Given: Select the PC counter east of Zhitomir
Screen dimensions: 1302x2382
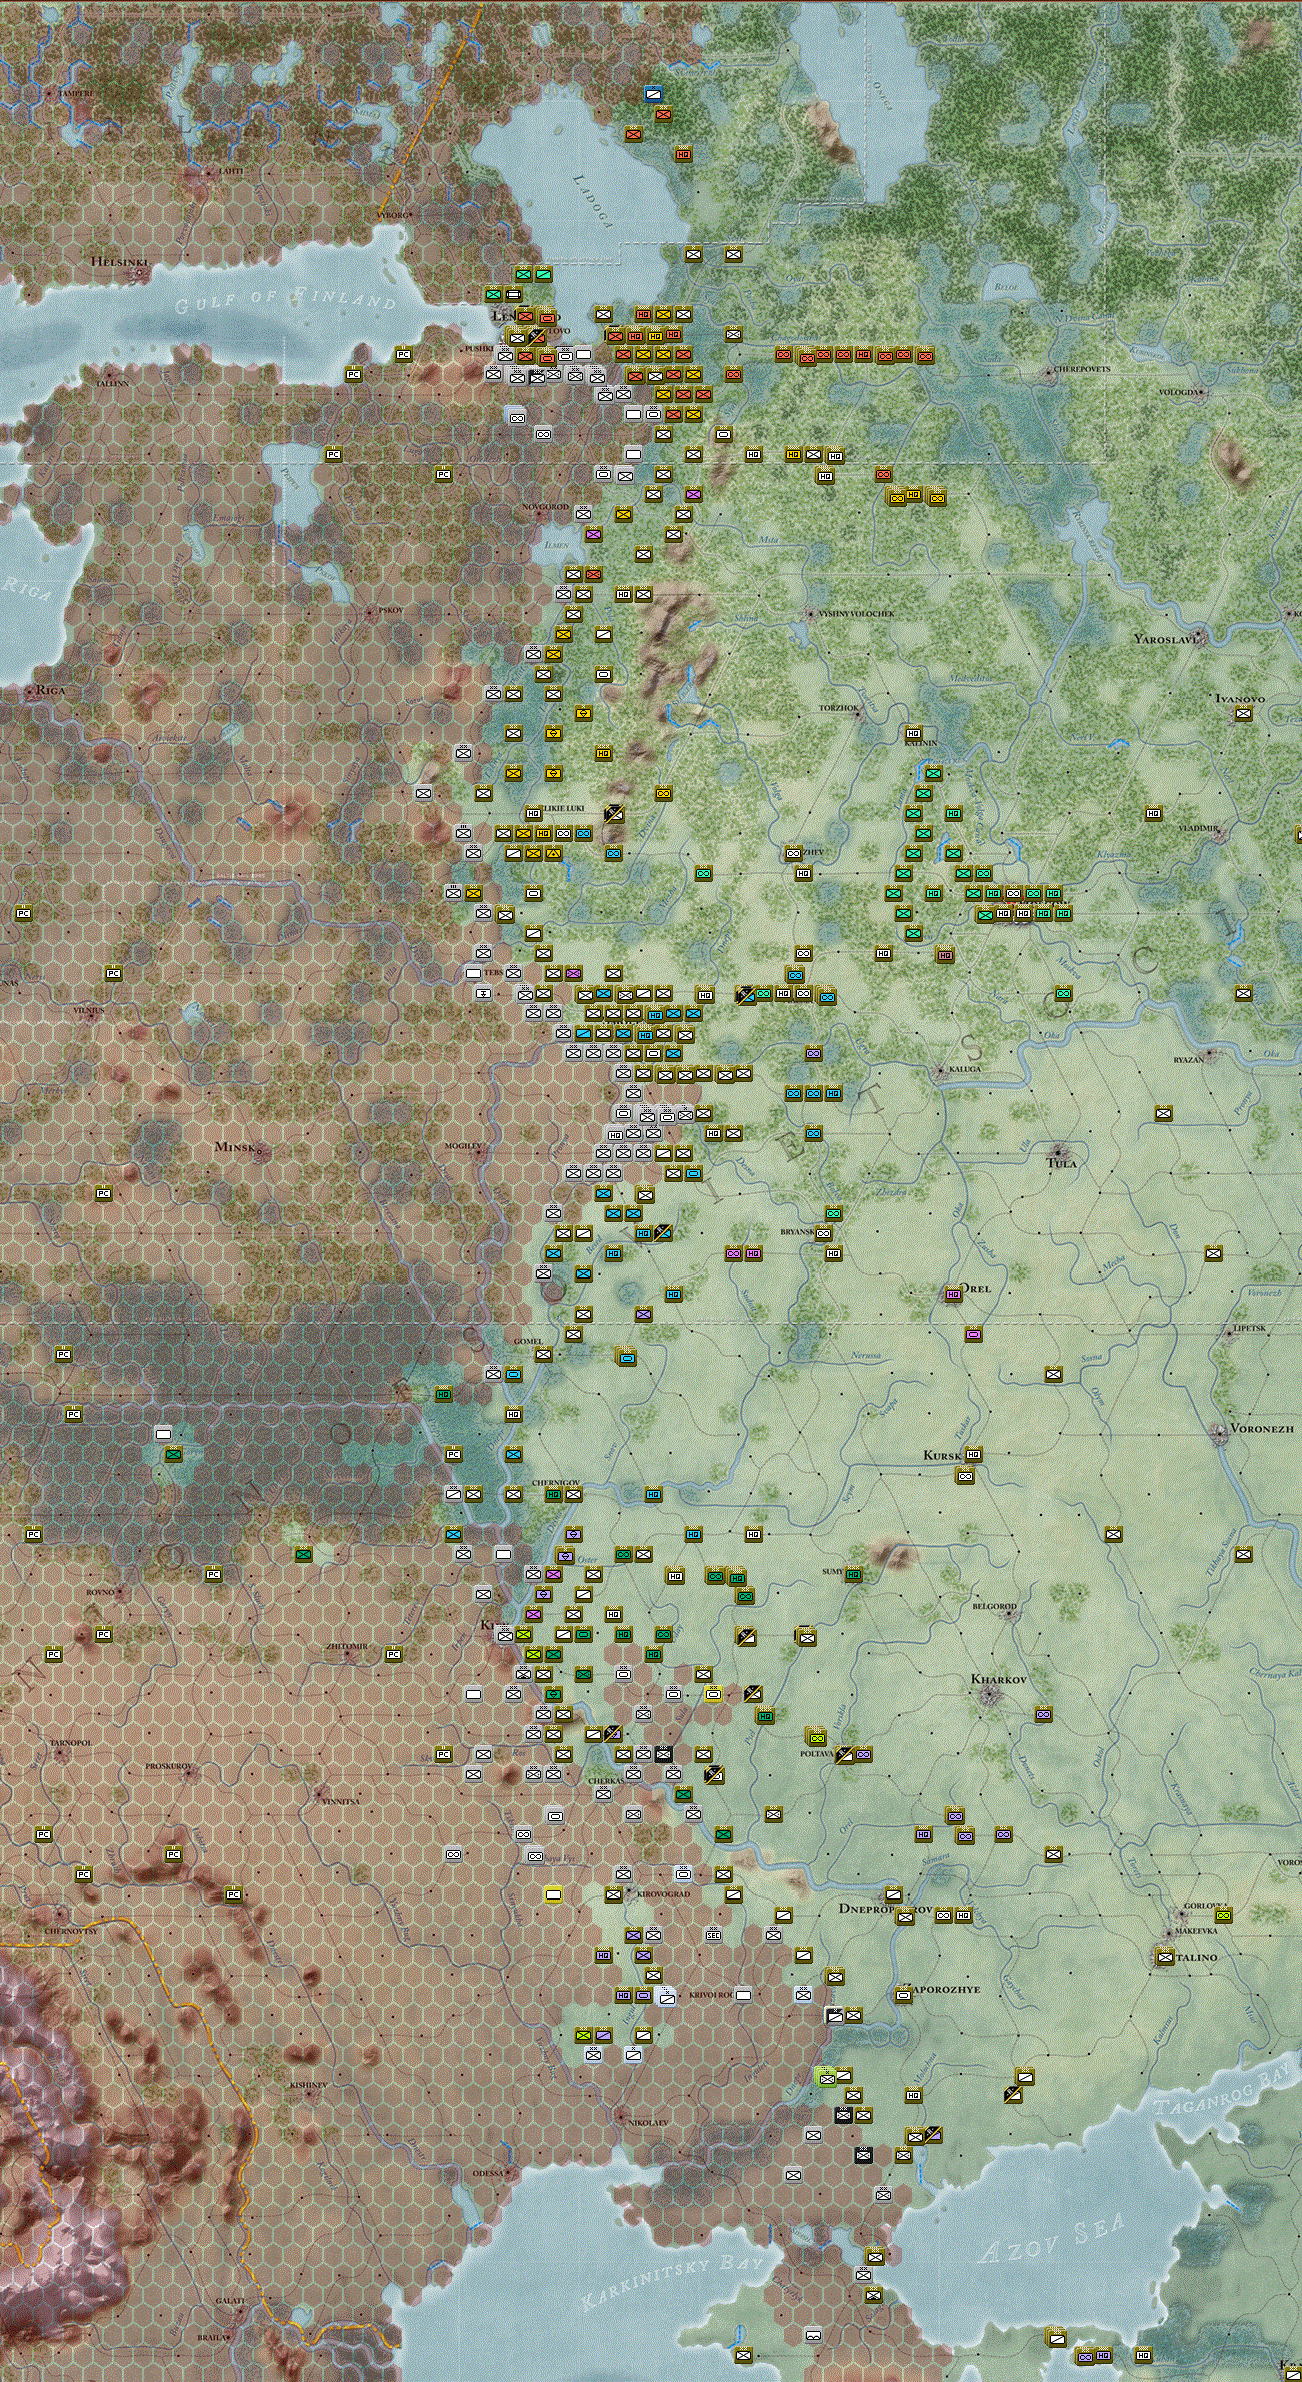Looking at the screenshot, I should pos(393,1654).
